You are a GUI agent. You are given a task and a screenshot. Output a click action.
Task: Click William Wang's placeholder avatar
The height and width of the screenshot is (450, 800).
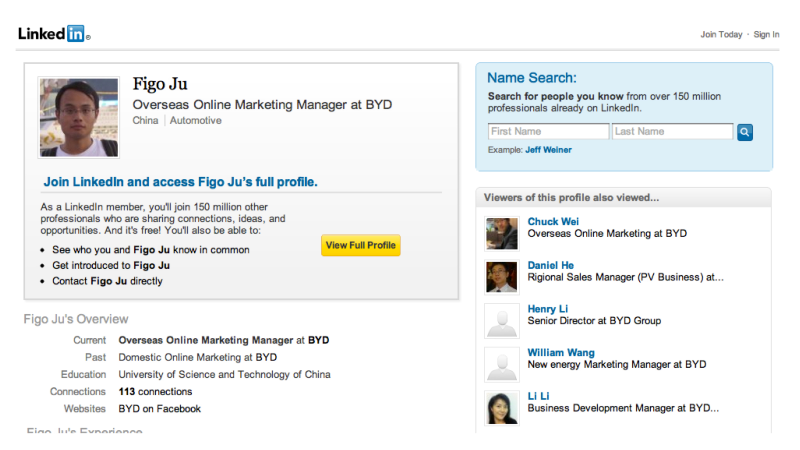click(502, 364)
